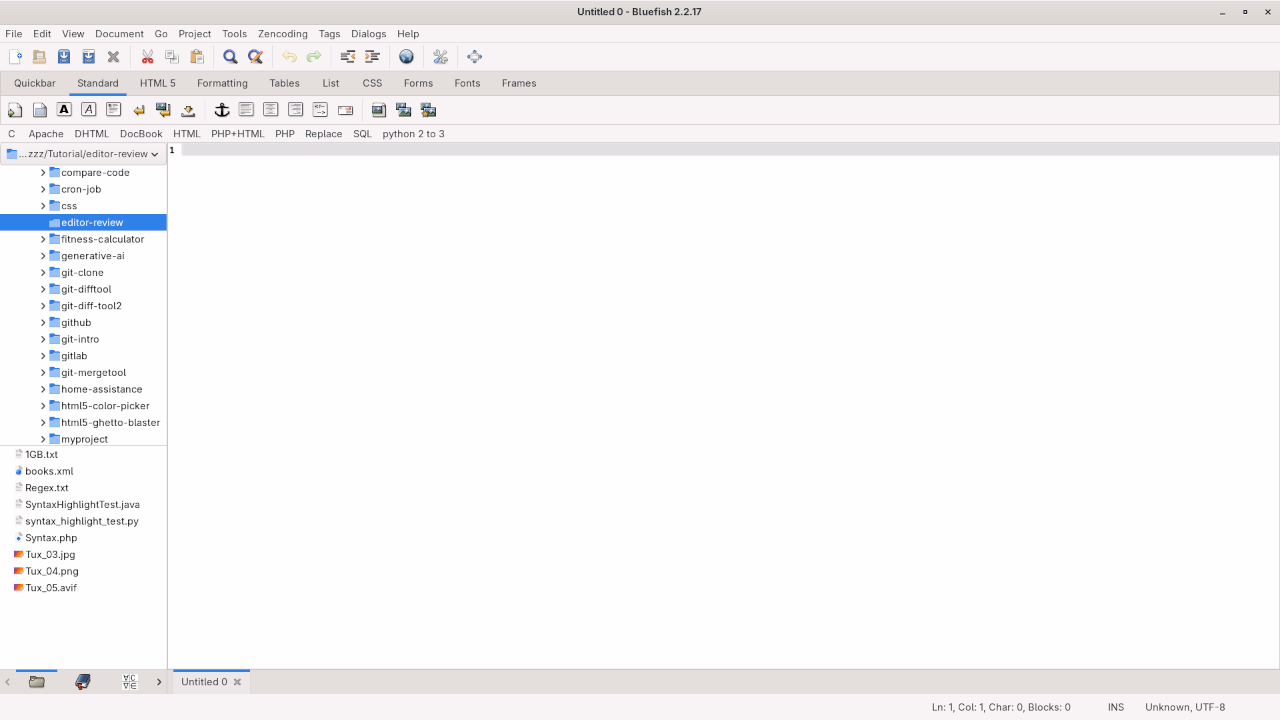
Task: Switch to the CSS toolbar tab
Action: 372,83
